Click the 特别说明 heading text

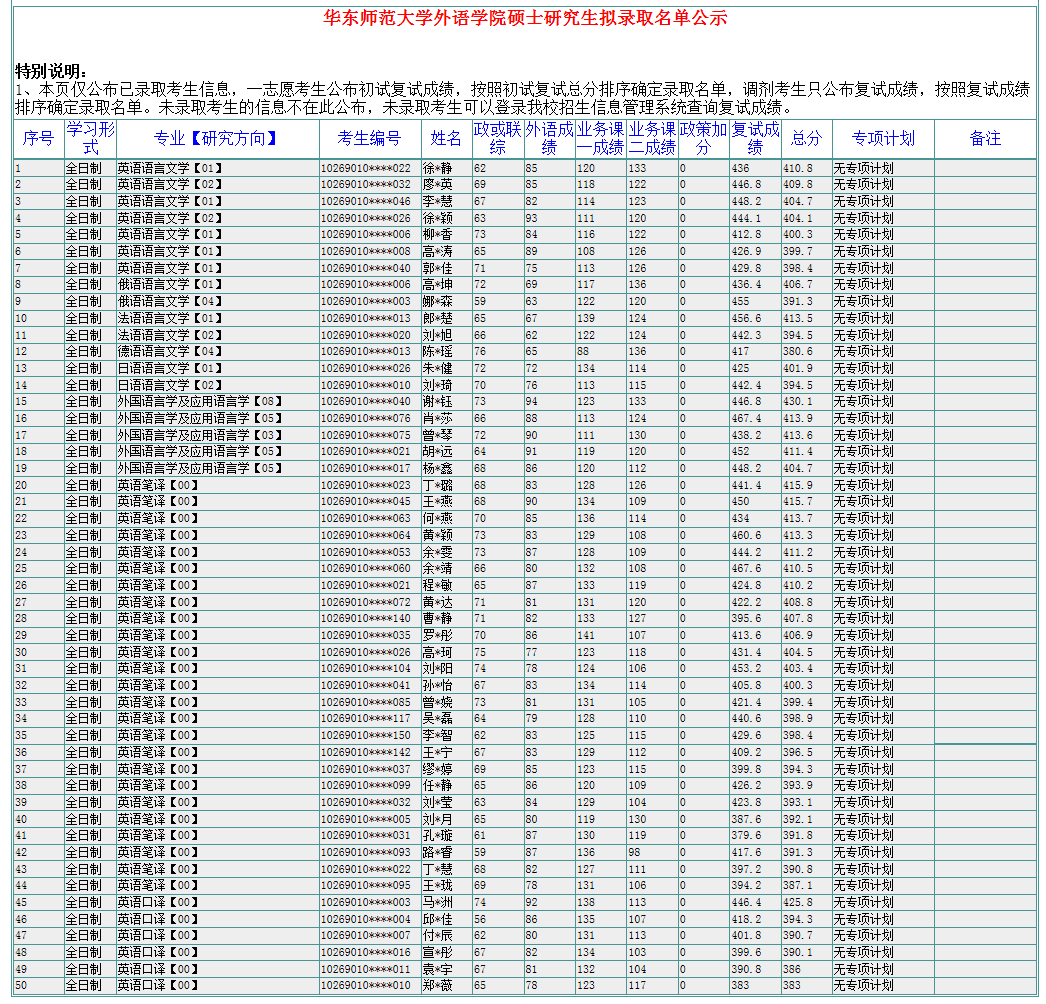pyautogui.click(x=51, y=72)
